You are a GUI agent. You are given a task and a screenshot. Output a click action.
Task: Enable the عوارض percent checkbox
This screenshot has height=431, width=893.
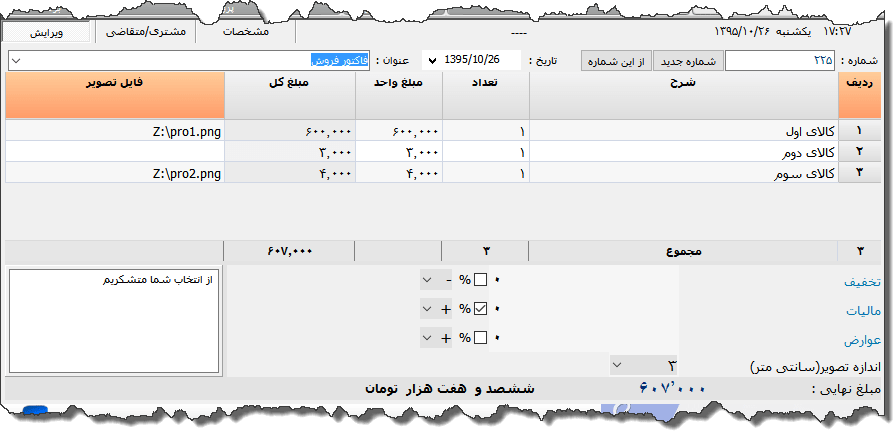481,338
